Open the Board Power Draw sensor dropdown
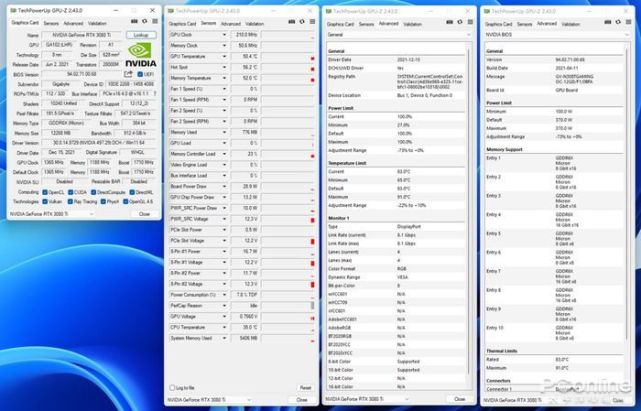The image size is (641, 411). pos(224,186)
